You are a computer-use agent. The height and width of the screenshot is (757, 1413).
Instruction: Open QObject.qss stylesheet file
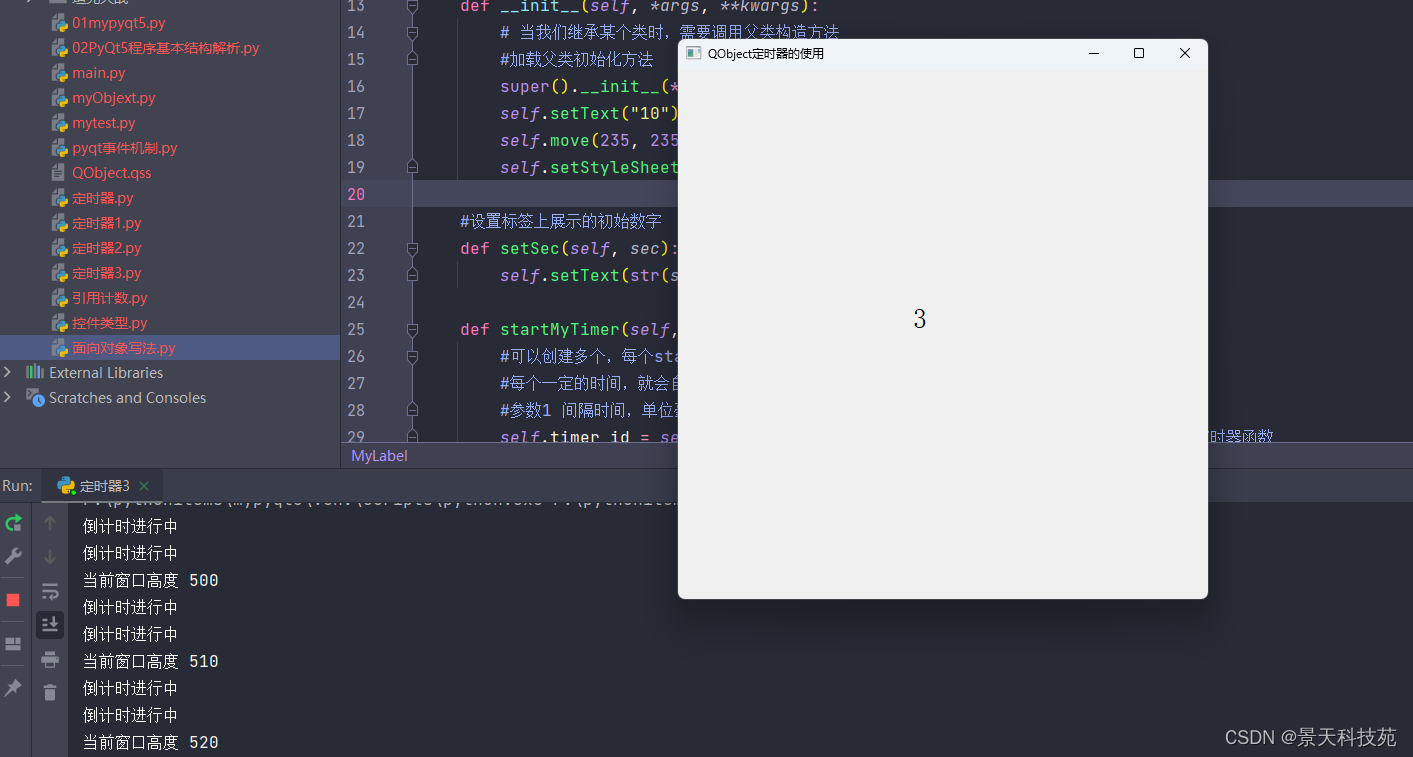point(112,172)
